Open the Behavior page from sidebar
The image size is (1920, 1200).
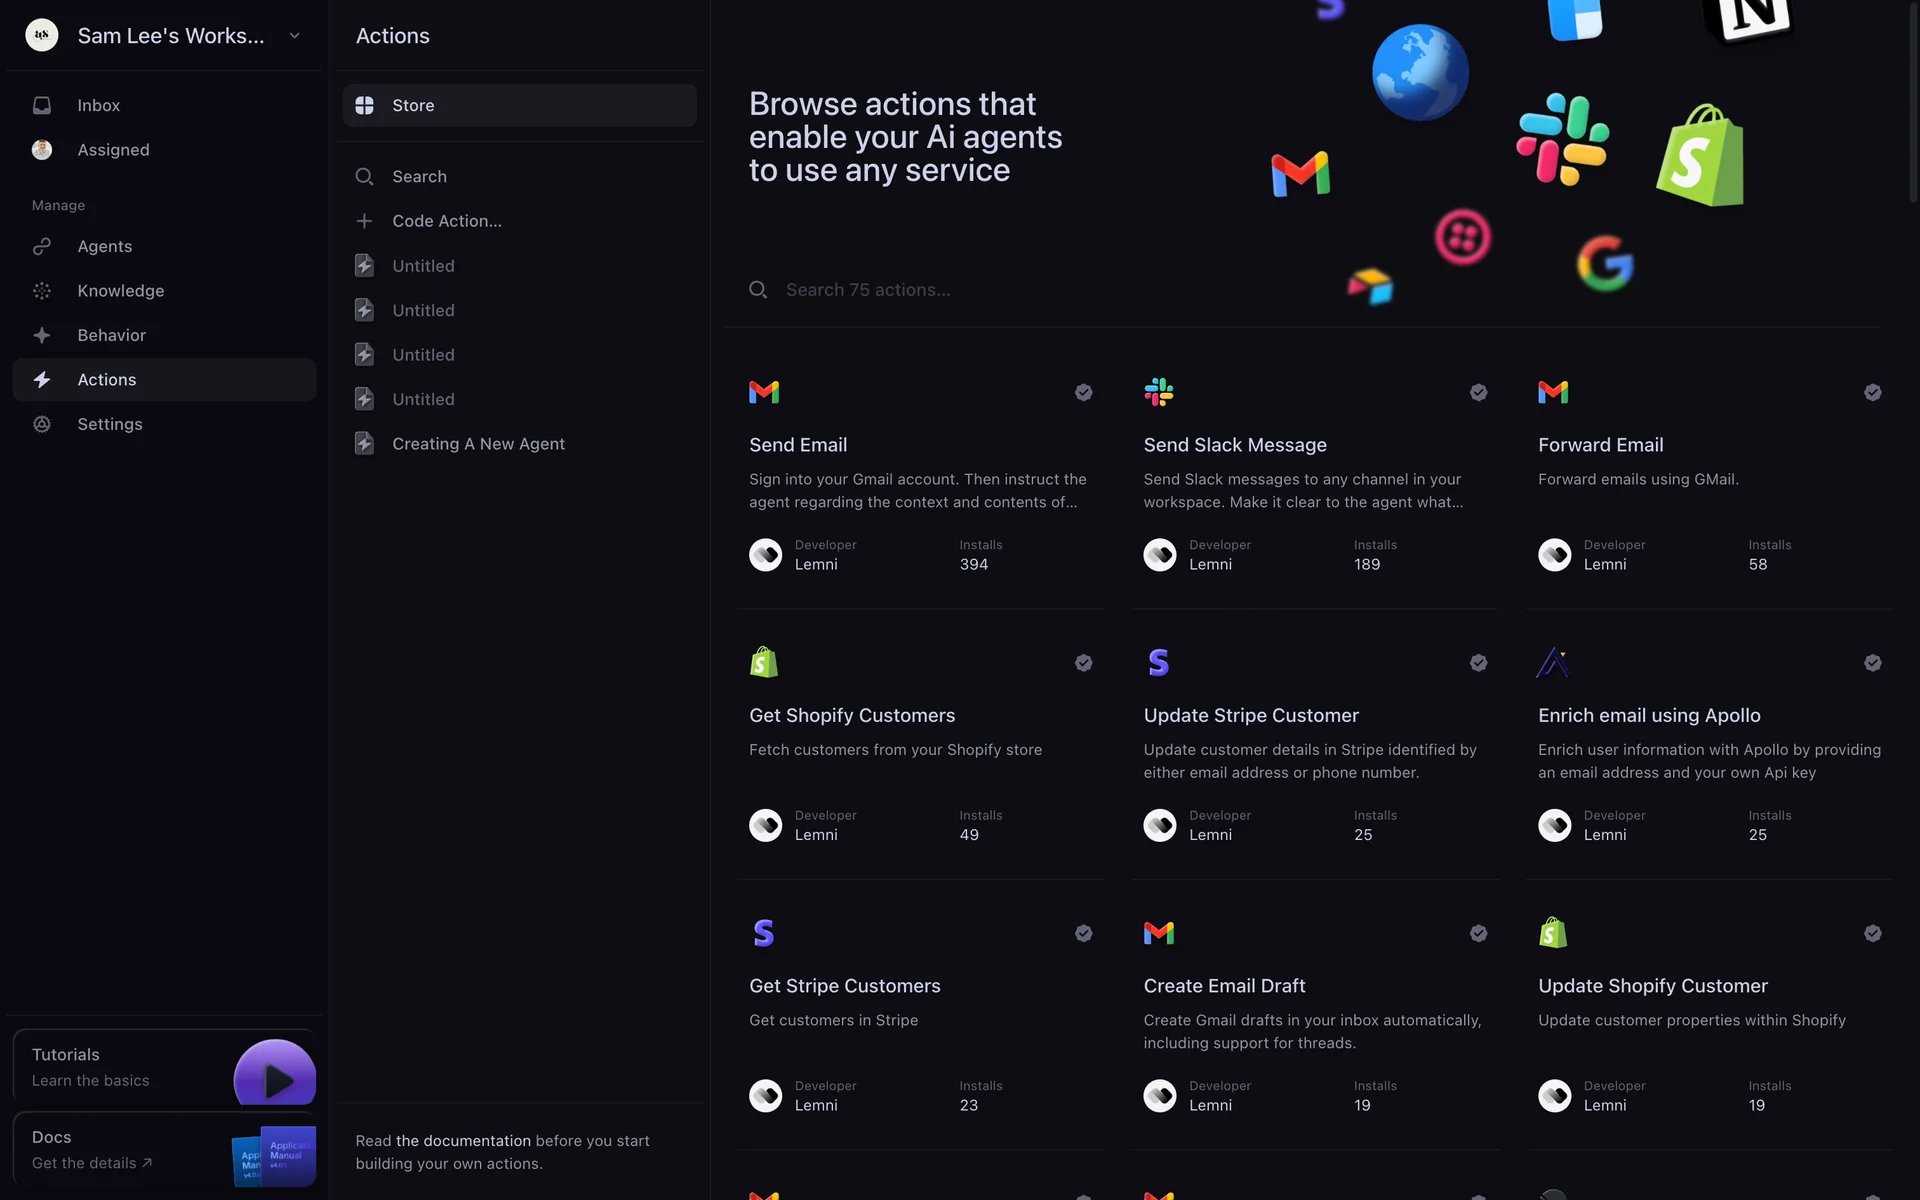tap(111, 336)
